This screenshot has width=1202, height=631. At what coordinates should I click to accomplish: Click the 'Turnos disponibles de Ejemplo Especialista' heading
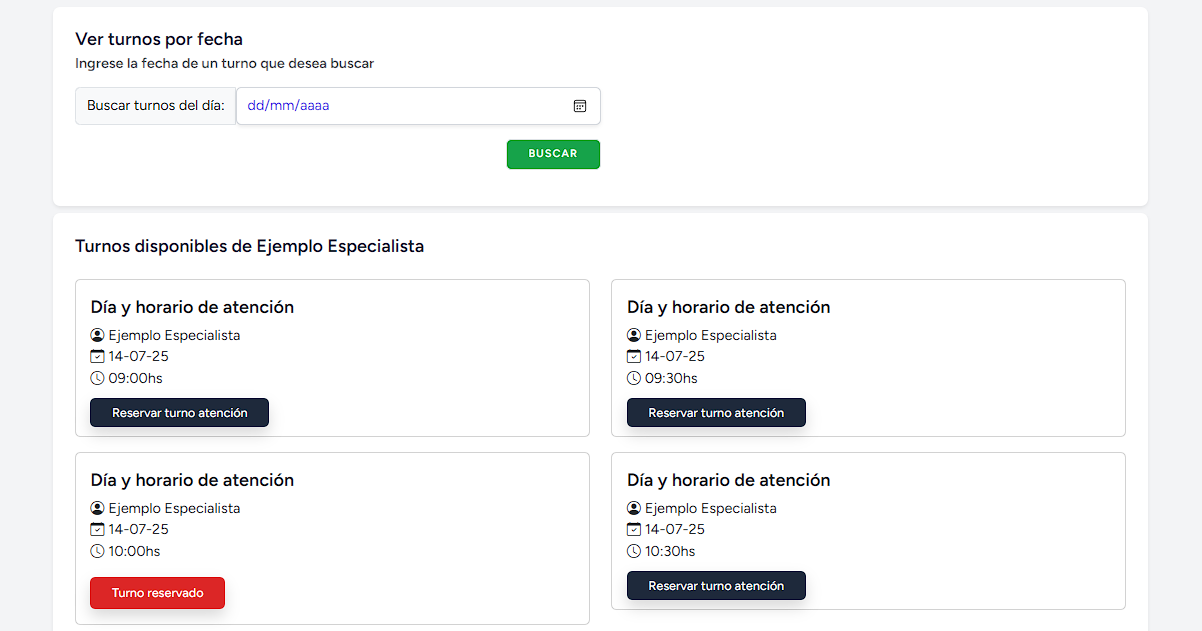pos(249,246)
